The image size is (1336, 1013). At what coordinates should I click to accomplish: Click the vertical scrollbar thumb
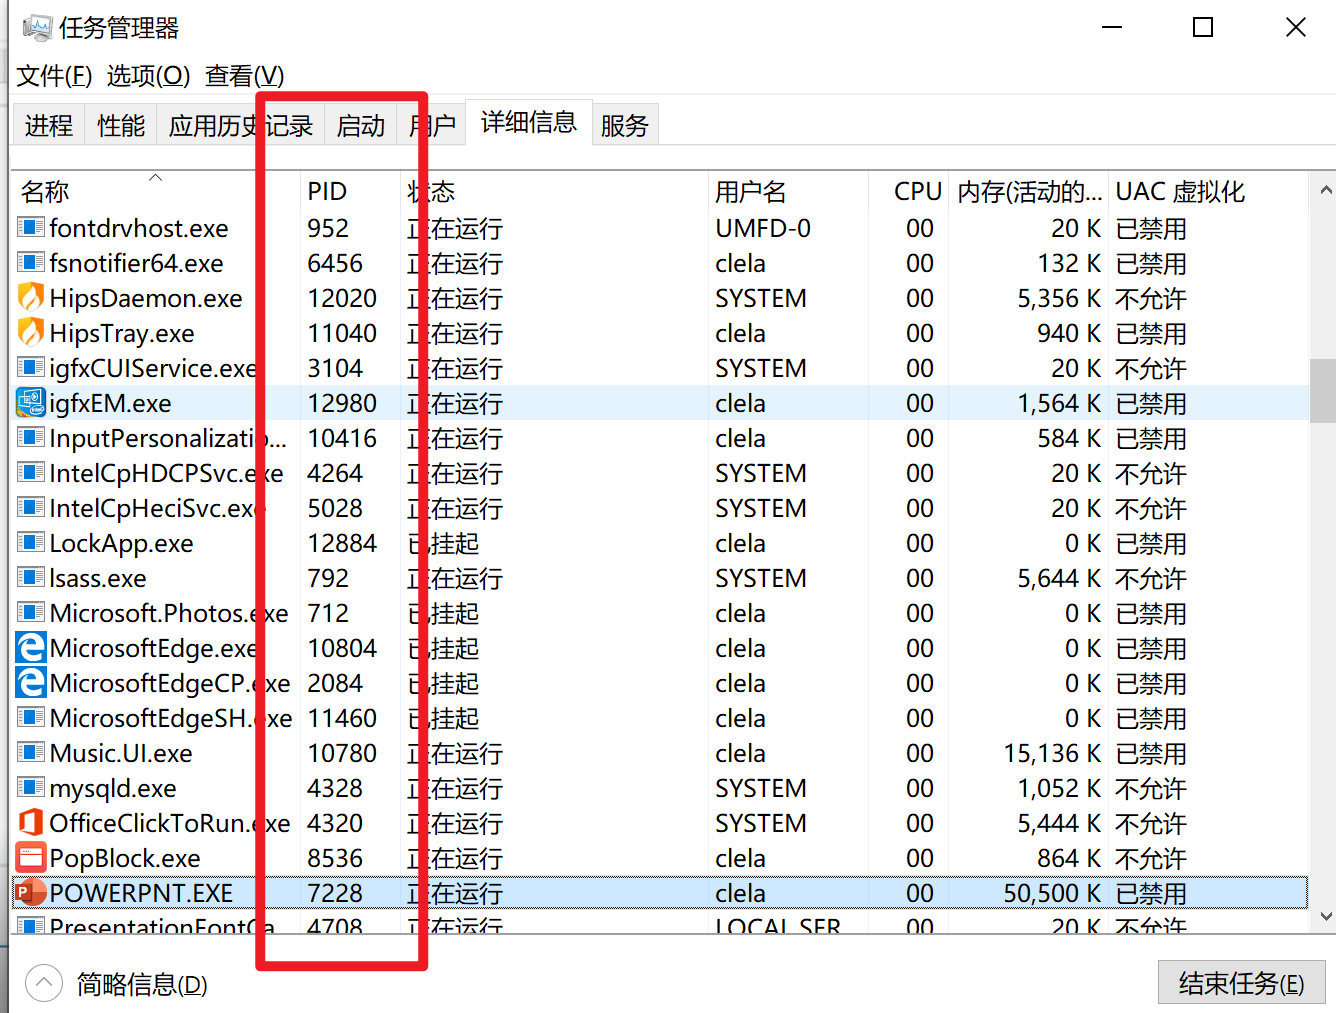pyautogui.click(x=1323, y=391)
